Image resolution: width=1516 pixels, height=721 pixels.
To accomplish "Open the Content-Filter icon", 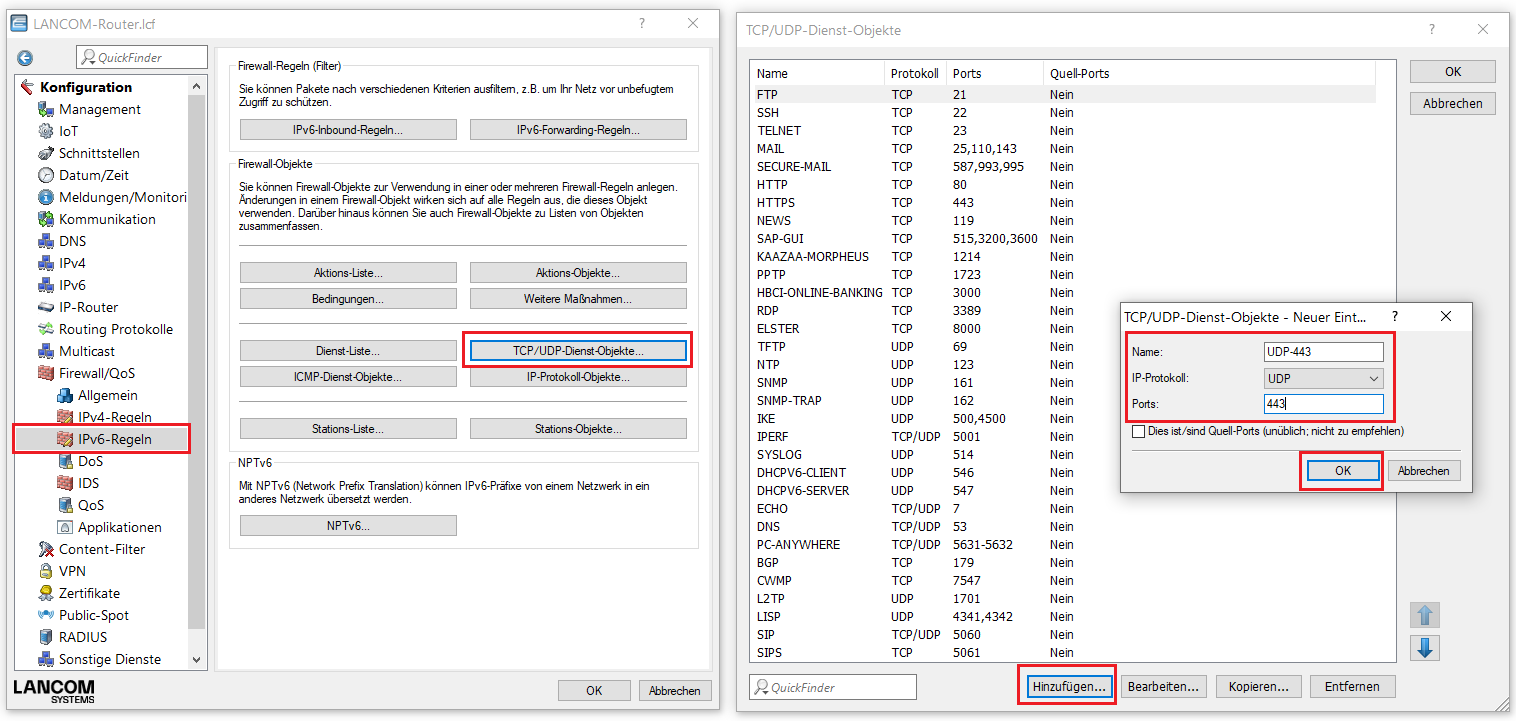I will coord(45,549).
